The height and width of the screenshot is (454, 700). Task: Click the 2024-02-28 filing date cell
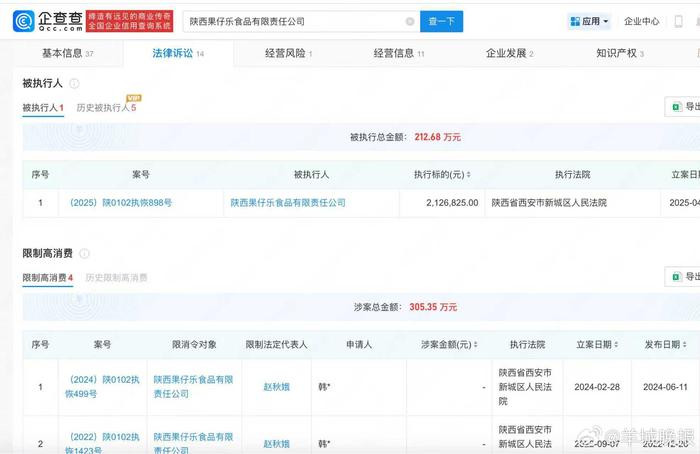(597, 387)
